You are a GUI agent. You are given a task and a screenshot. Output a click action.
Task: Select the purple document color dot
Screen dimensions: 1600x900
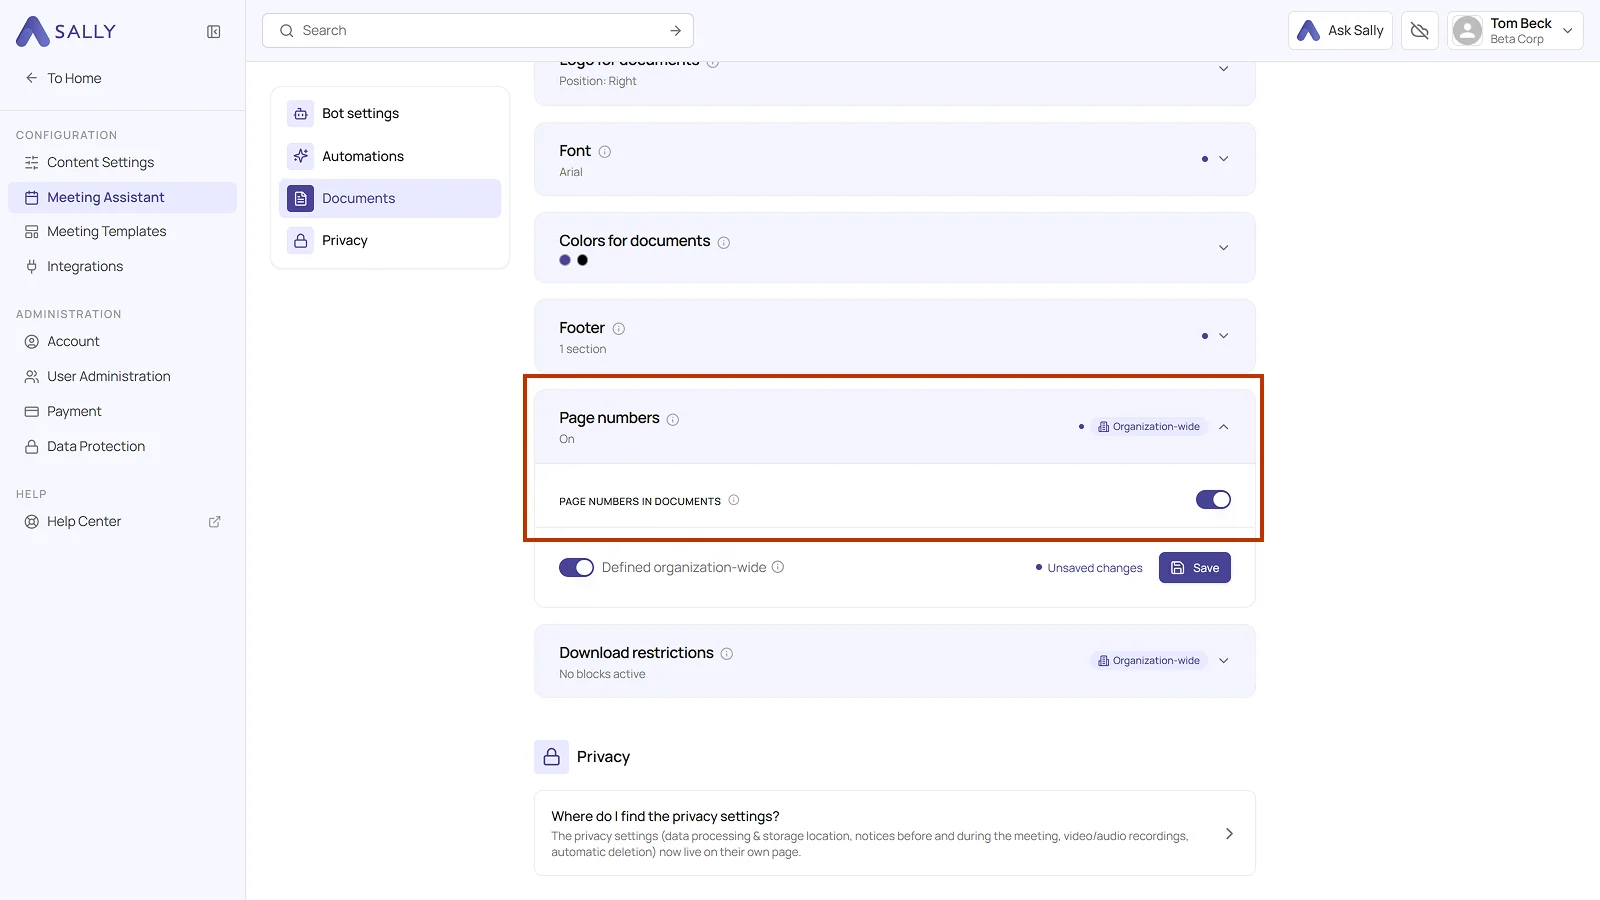click(565, 260)
